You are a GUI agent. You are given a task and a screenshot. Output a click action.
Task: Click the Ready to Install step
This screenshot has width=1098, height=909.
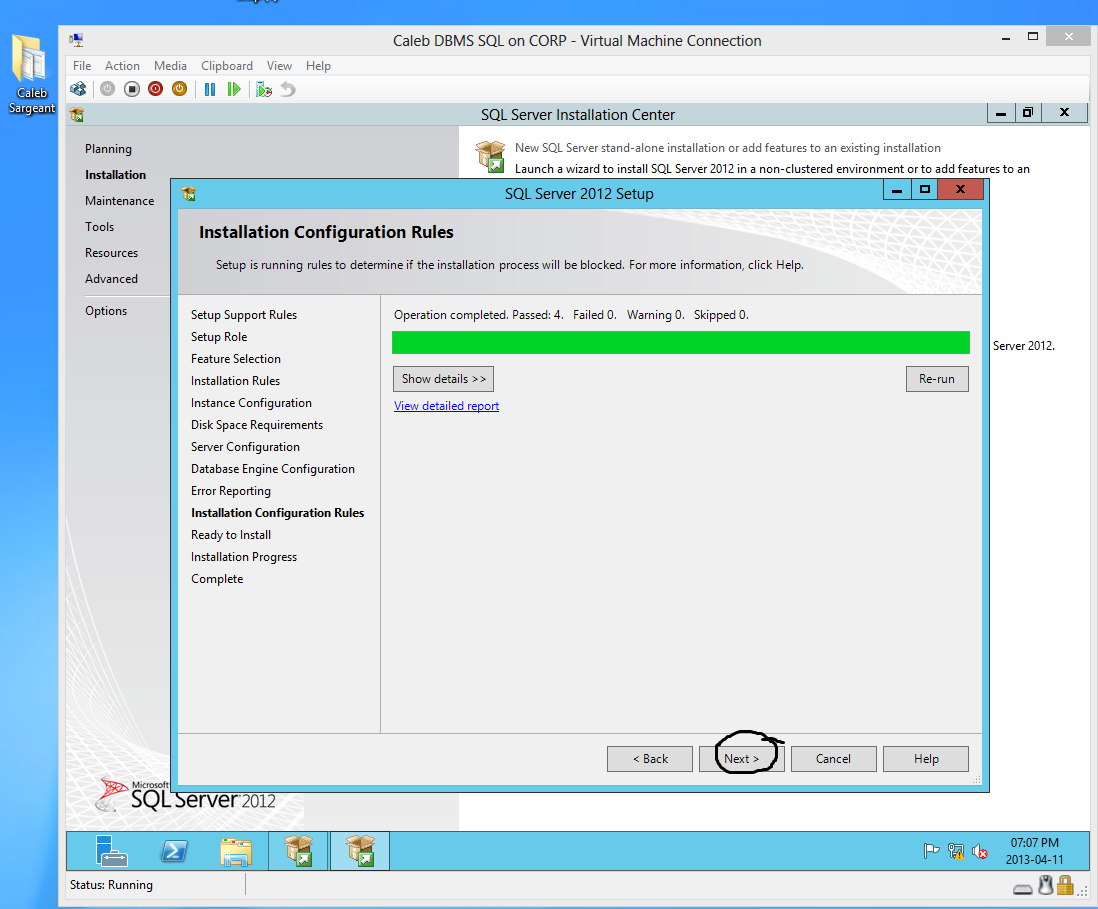tap(230, 535)
